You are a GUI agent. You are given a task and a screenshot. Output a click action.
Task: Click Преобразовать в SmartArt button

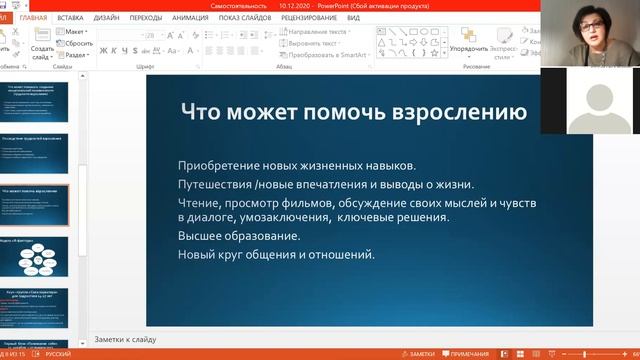[324, 54]
